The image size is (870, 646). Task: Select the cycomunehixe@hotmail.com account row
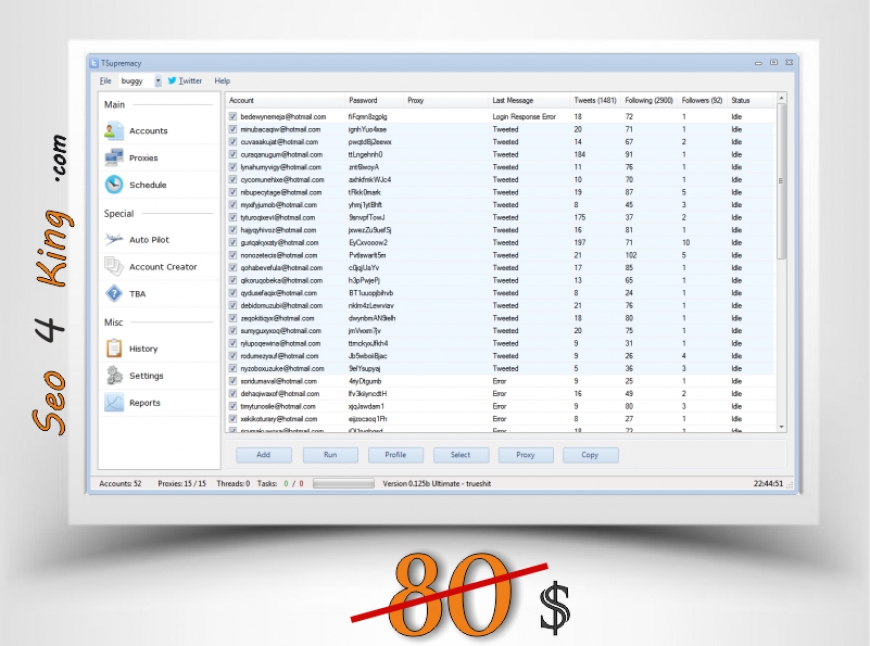(x=501, y=180)
